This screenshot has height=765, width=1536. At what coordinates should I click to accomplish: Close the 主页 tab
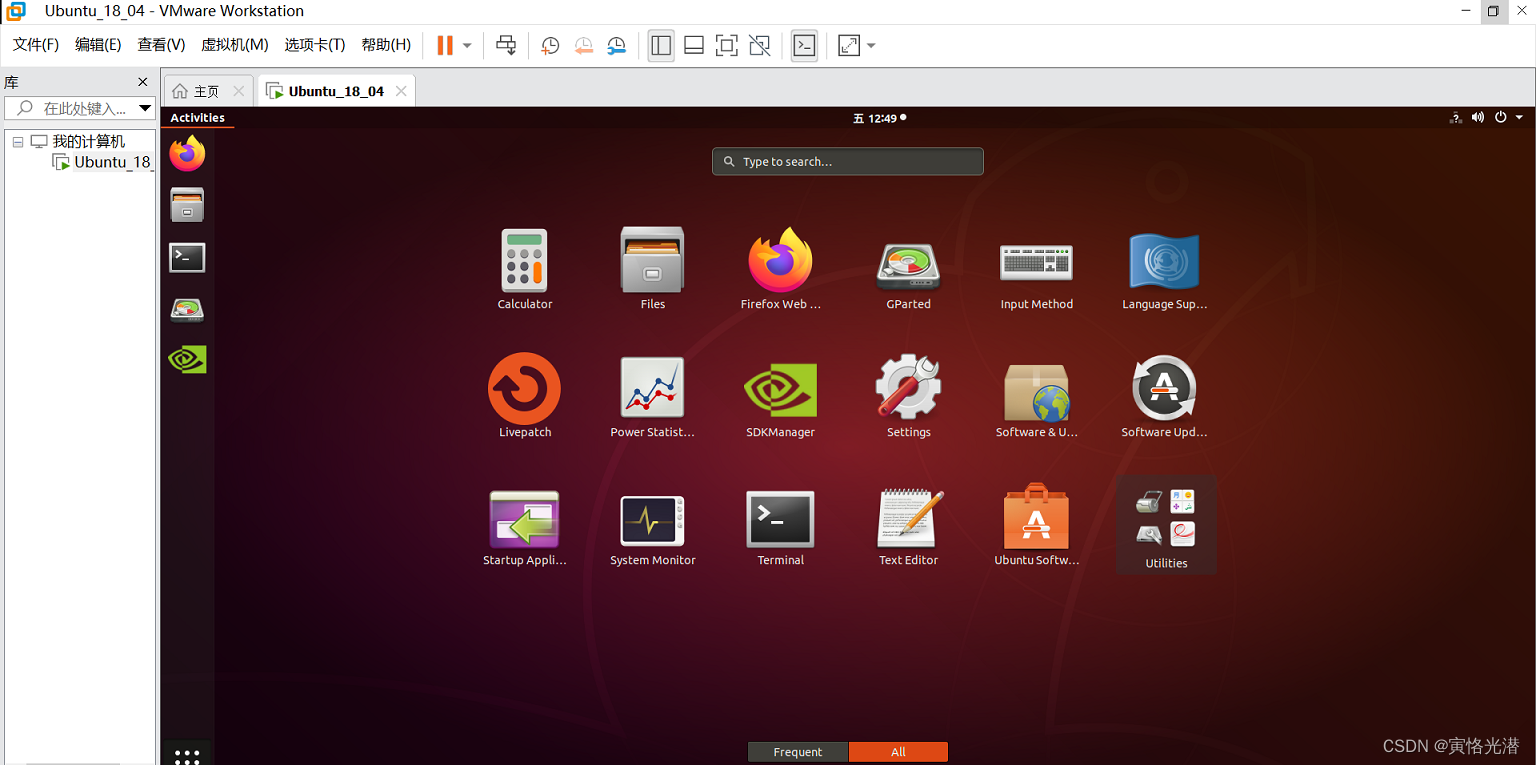pos(238,91)
